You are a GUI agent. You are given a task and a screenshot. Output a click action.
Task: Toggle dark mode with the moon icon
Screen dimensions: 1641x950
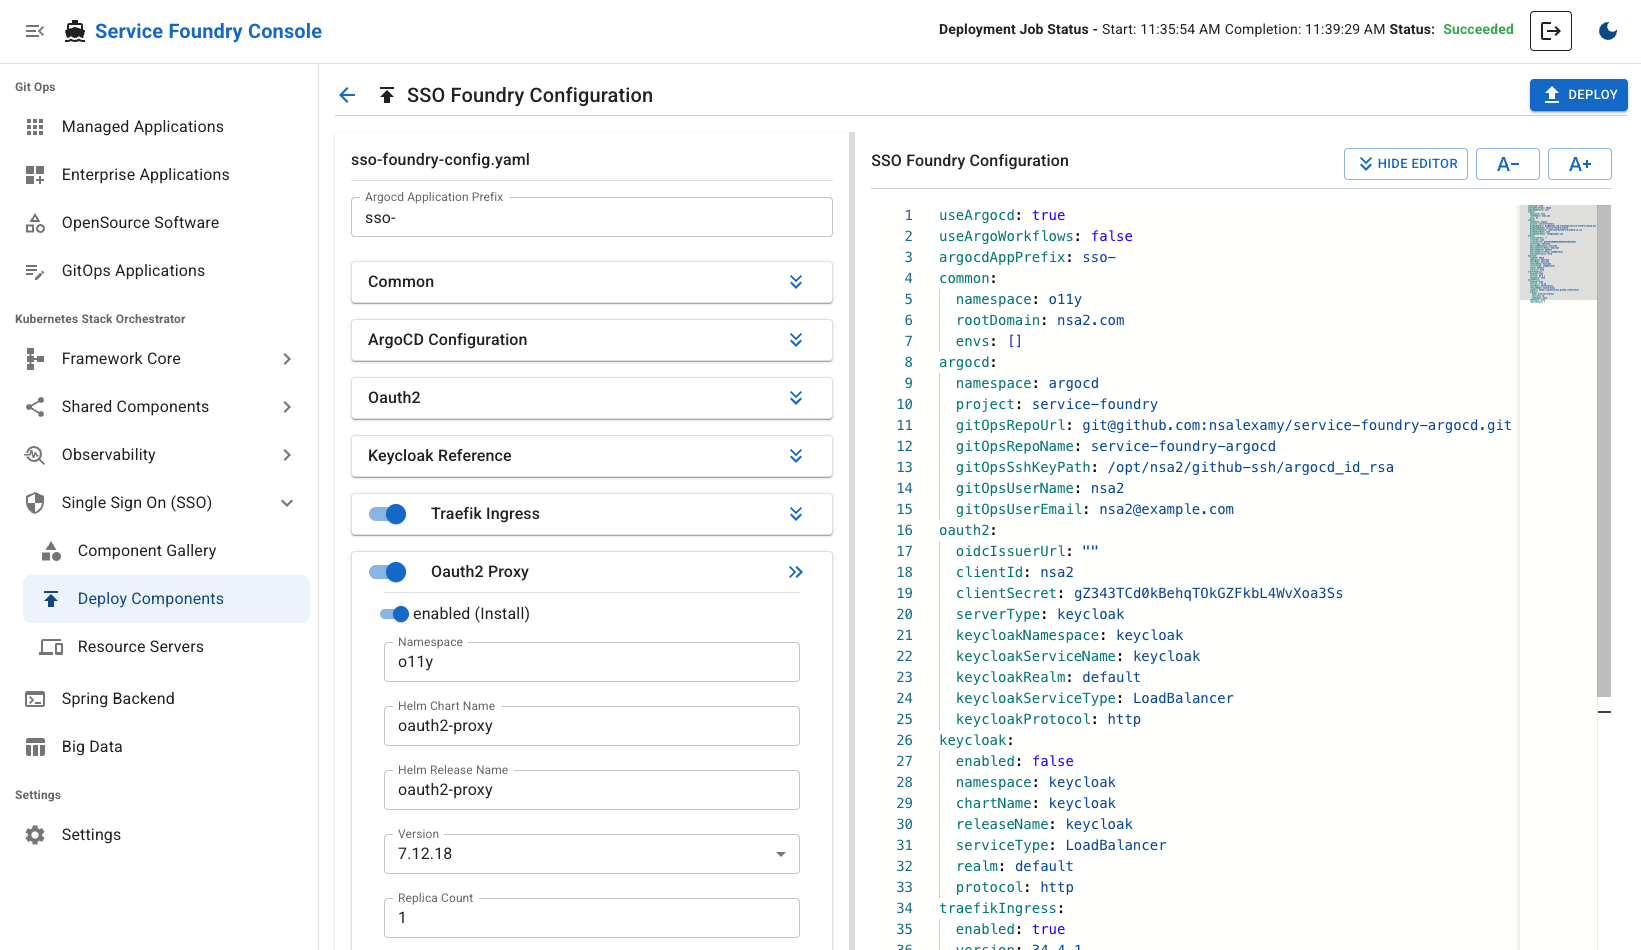point(1608,31)
